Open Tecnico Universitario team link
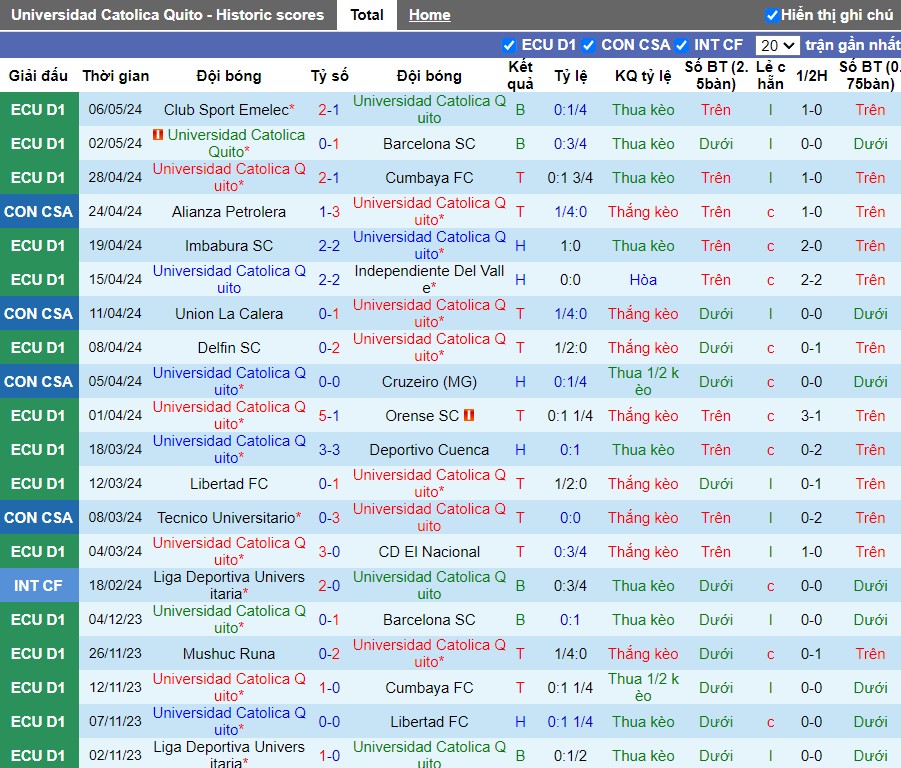The width and height of the screenshot is (901, 768). (x=226, y=518)
